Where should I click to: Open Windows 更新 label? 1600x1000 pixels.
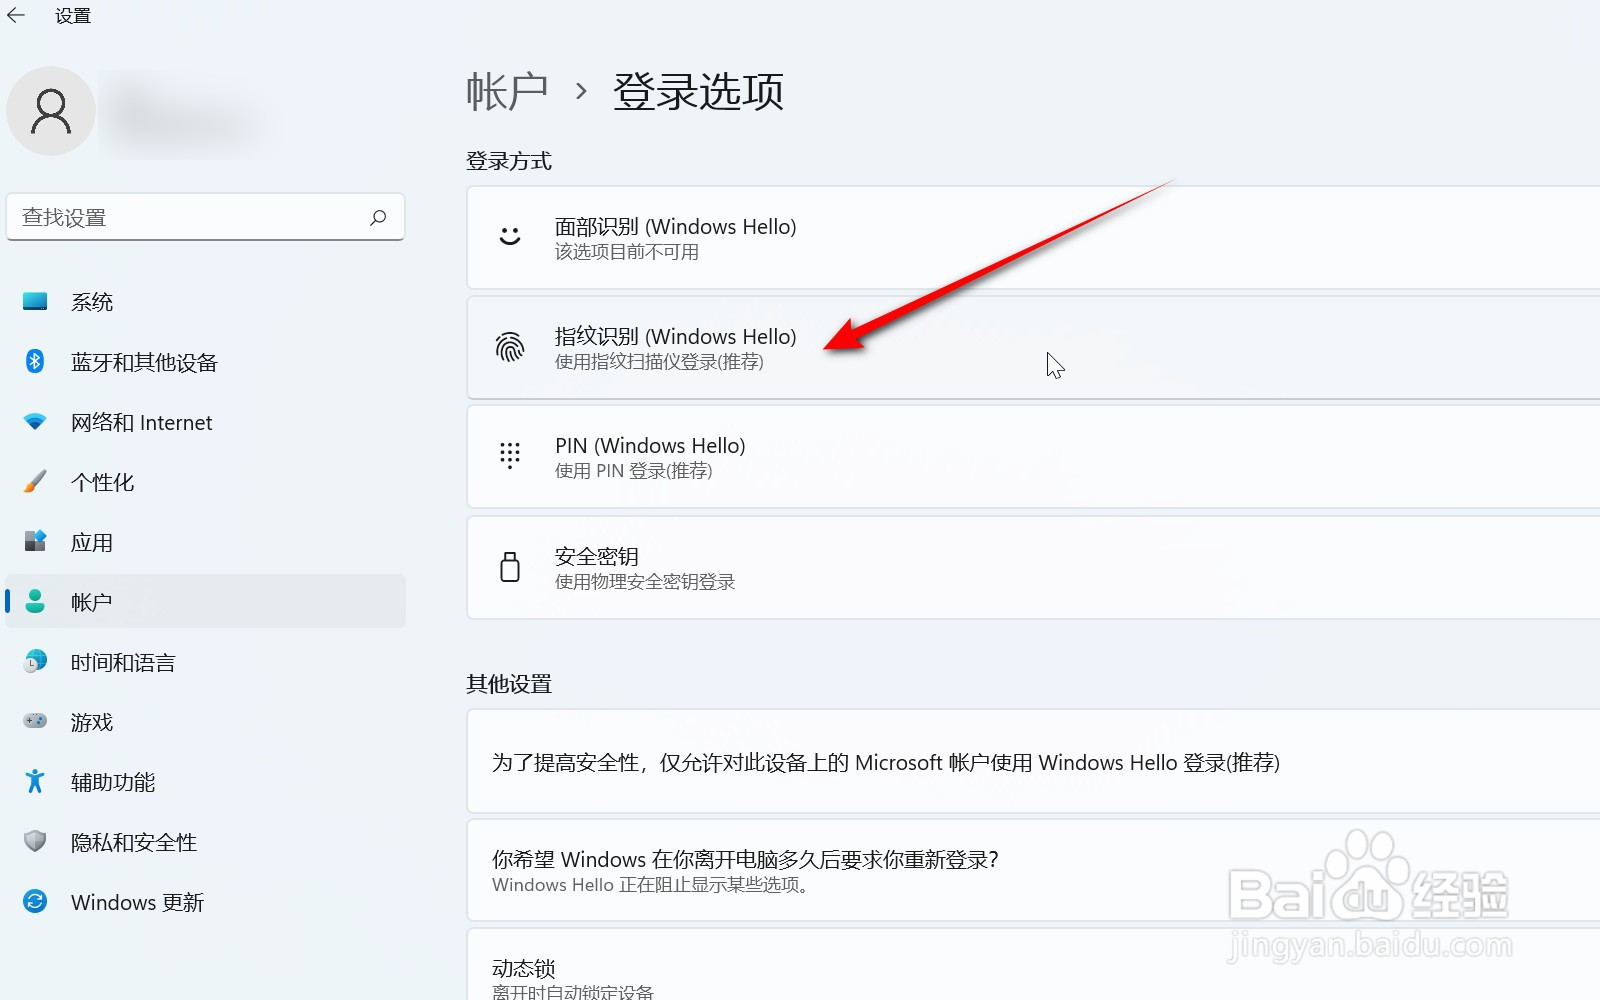pos(137,902)
